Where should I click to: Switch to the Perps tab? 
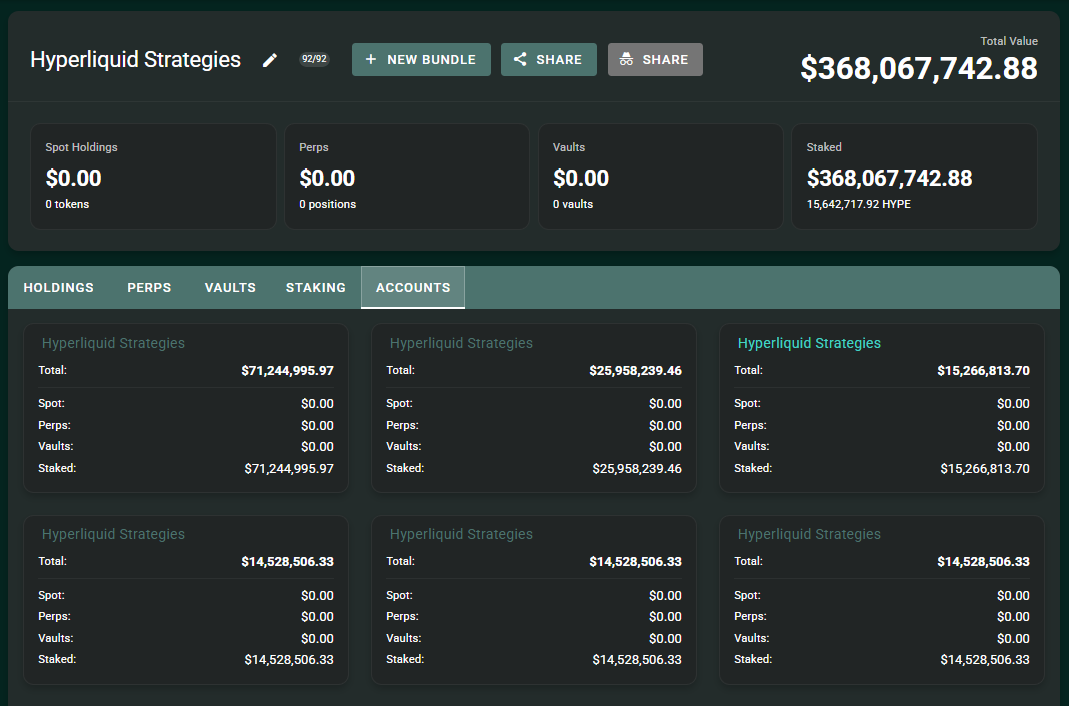(149, 288)
